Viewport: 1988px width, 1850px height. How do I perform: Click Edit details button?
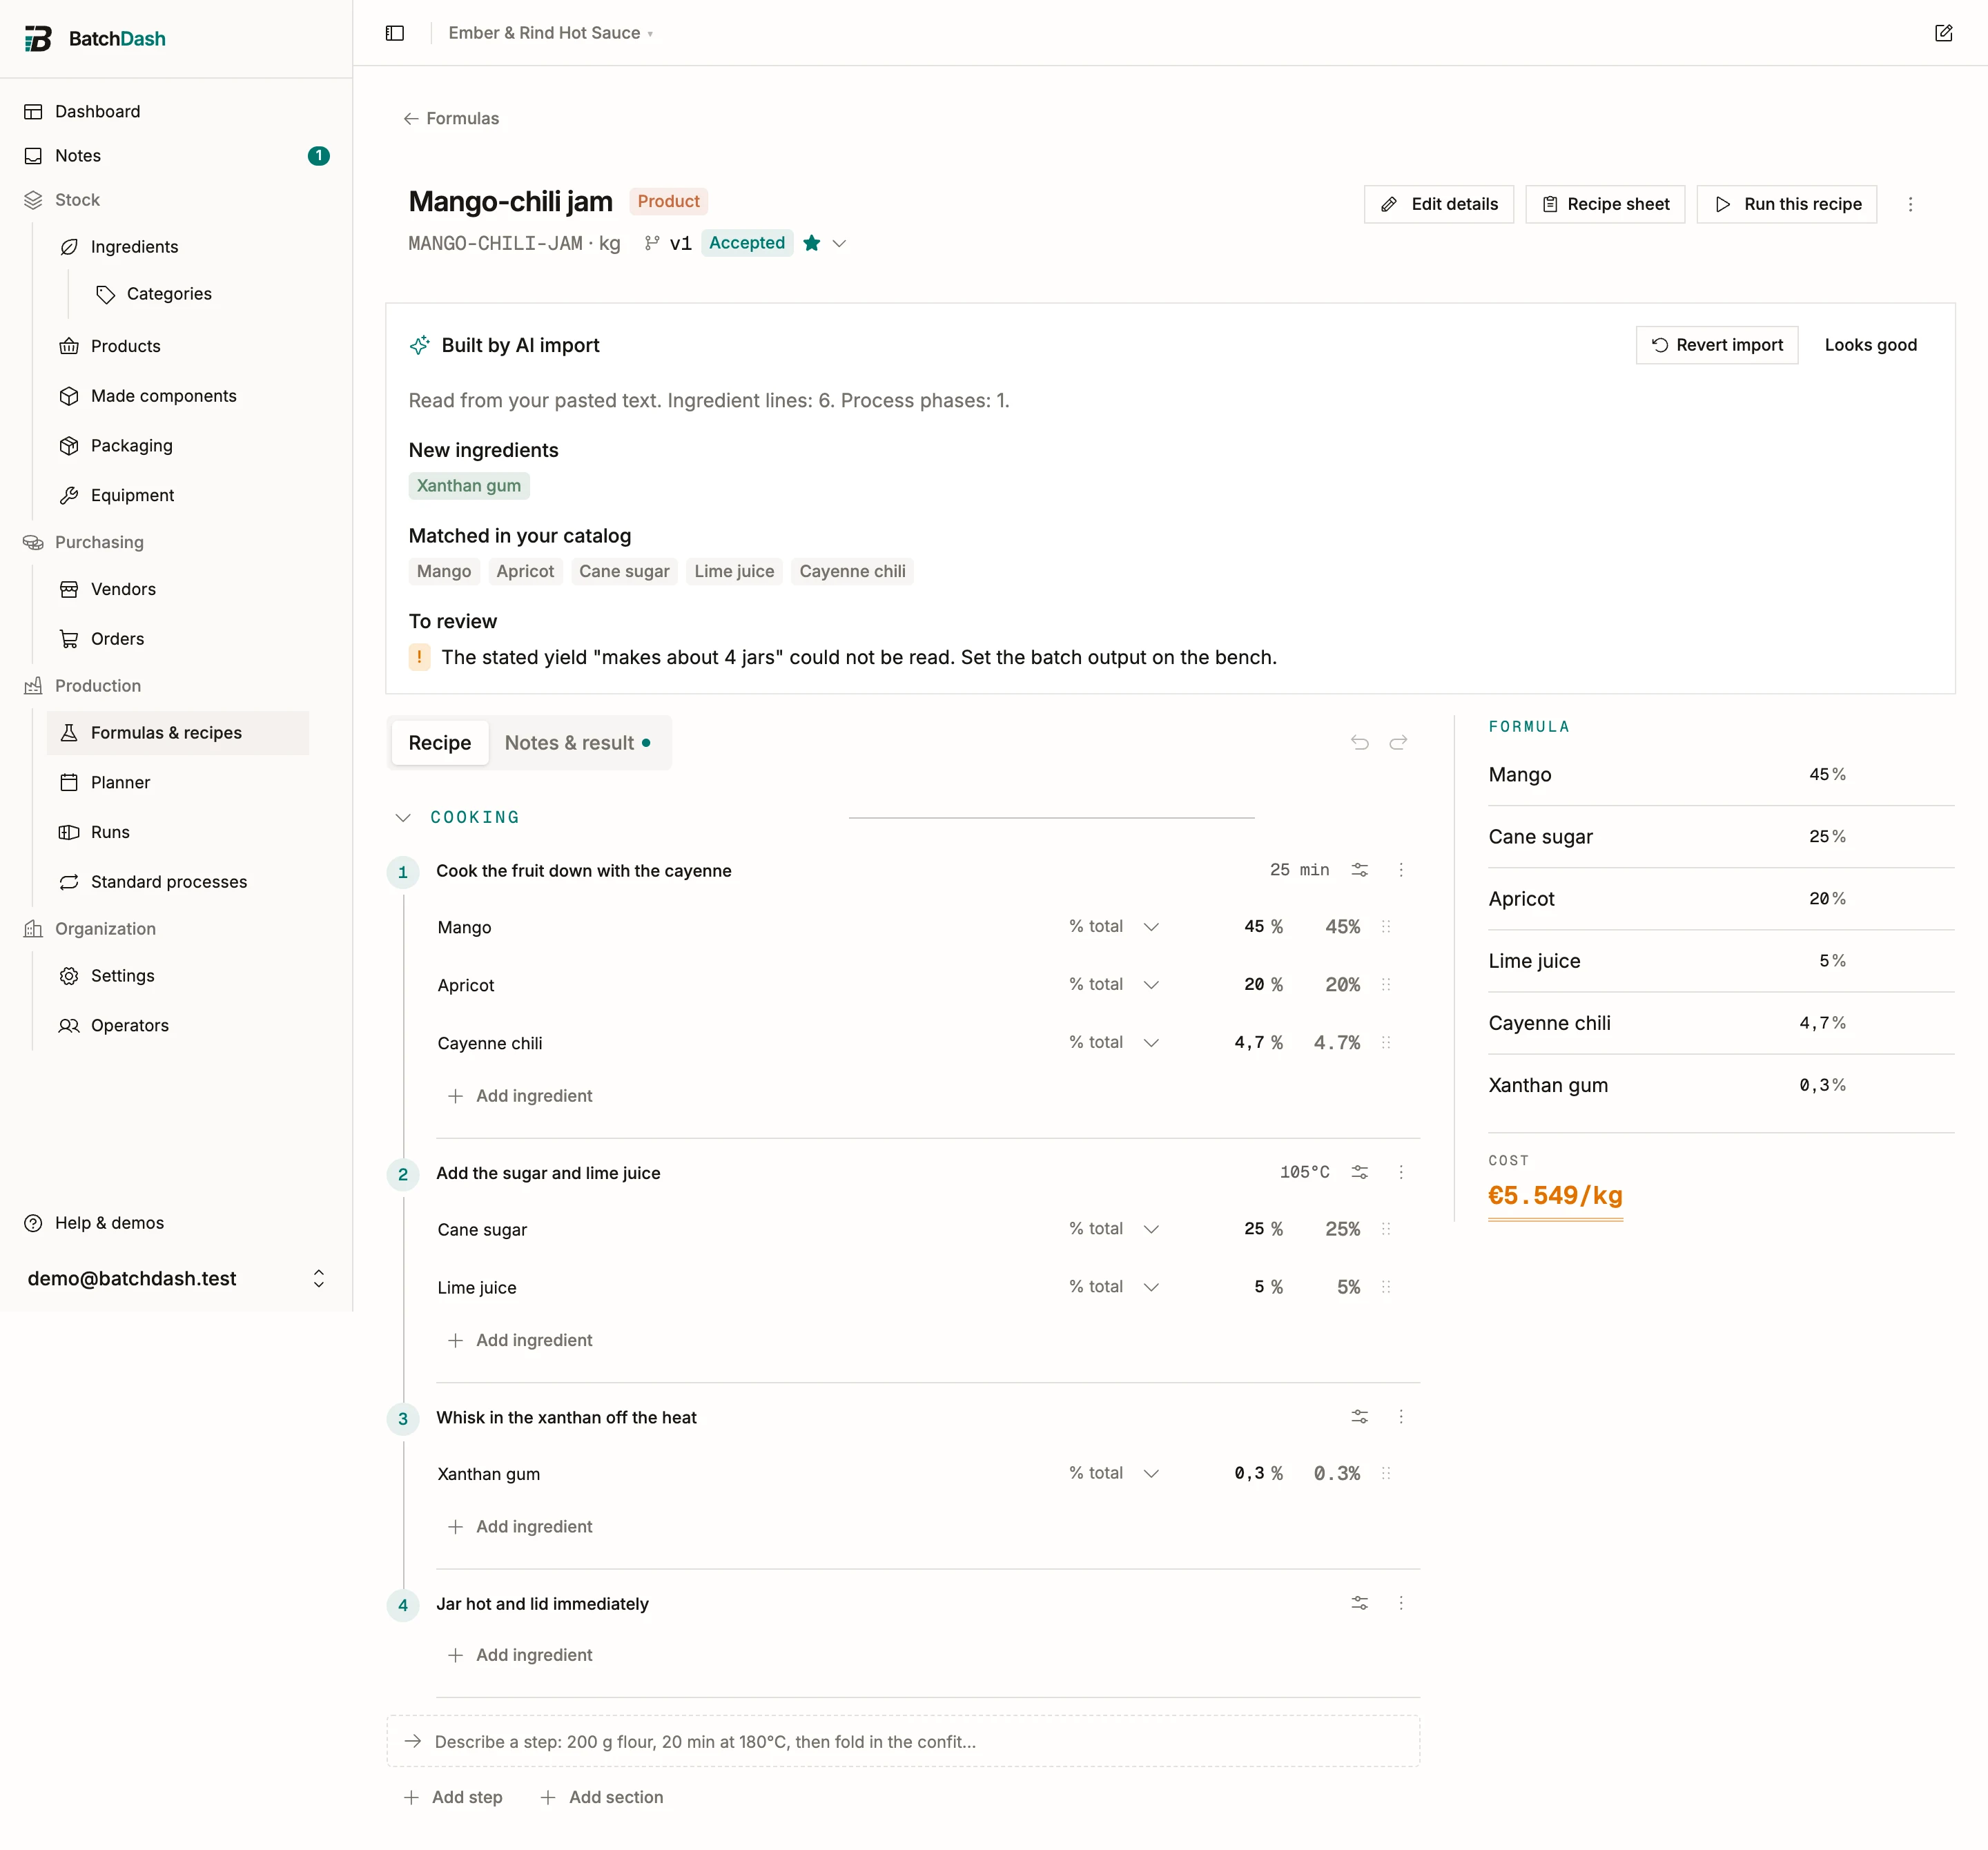1438,204
